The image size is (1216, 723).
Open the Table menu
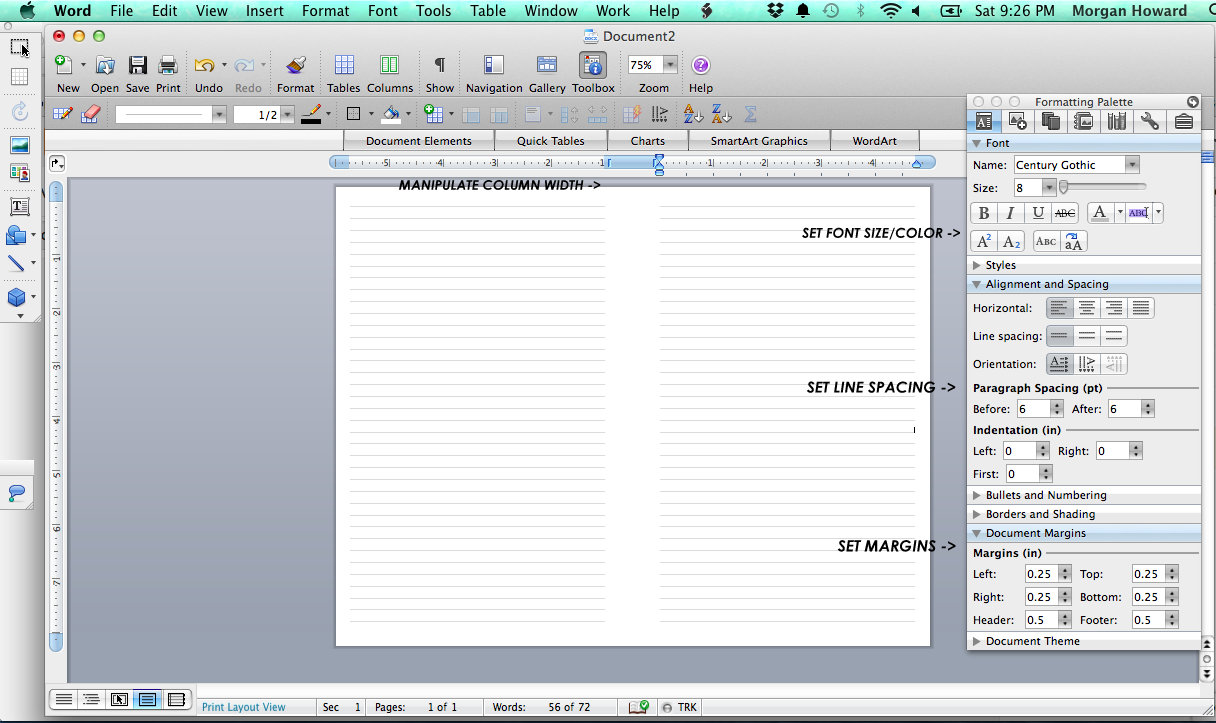click(488, 11)
